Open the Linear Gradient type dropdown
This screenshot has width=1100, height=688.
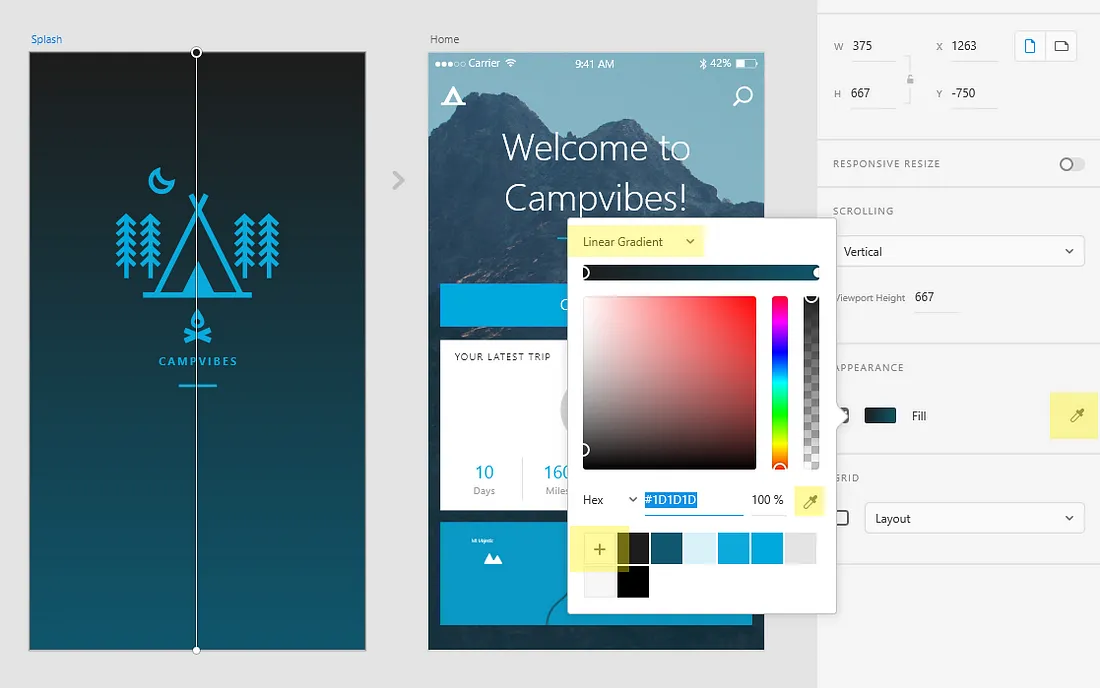tap(638, 241)
